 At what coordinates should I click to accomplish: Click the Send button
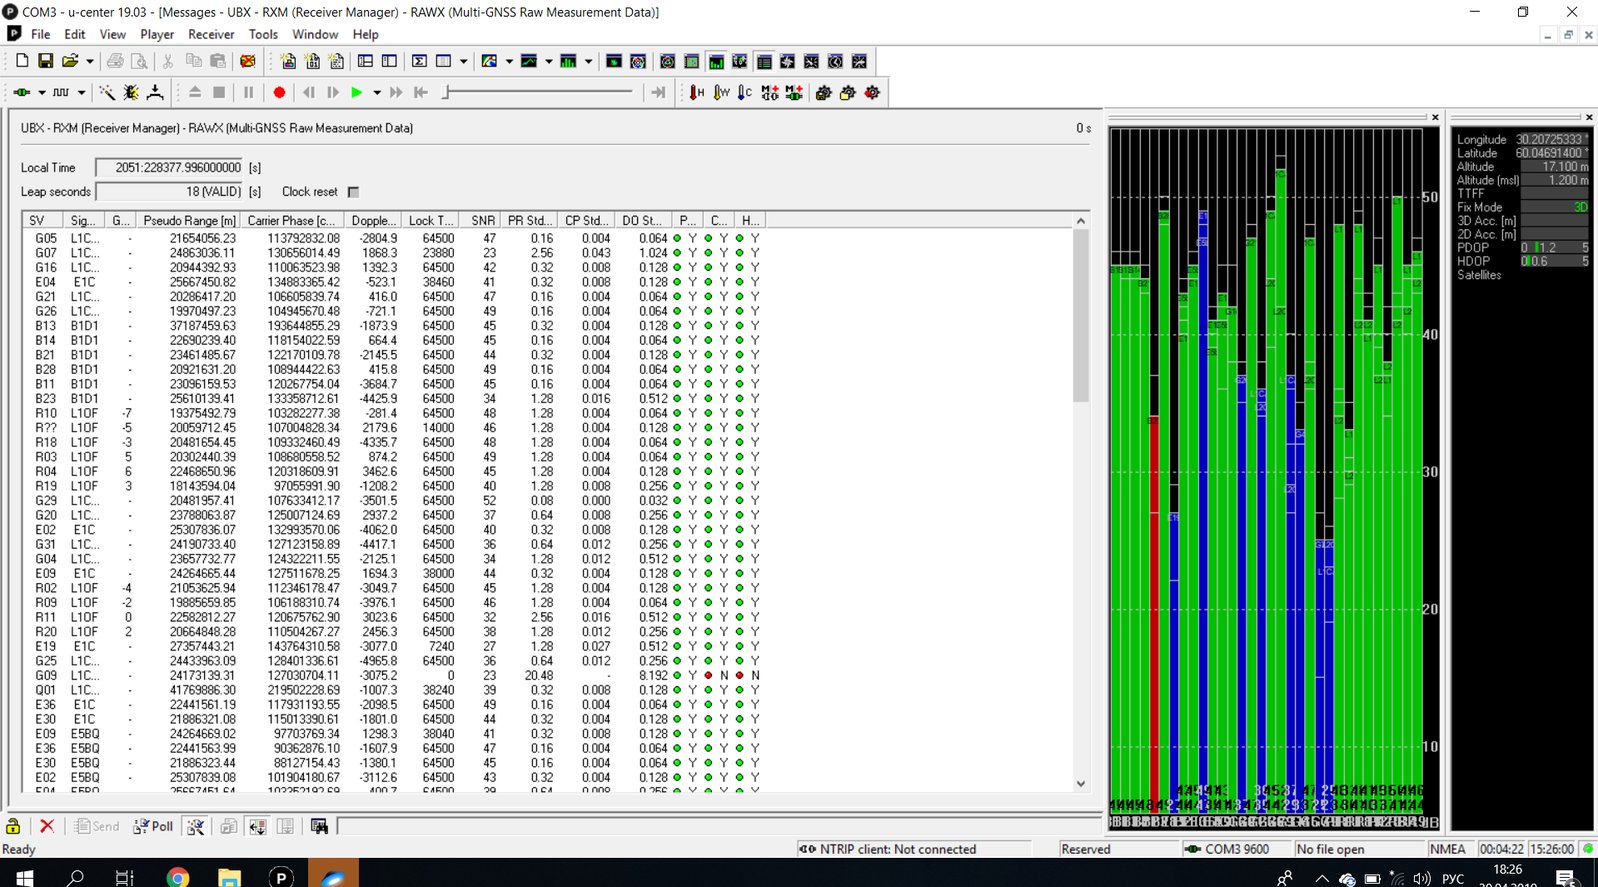tap(97, 826)
